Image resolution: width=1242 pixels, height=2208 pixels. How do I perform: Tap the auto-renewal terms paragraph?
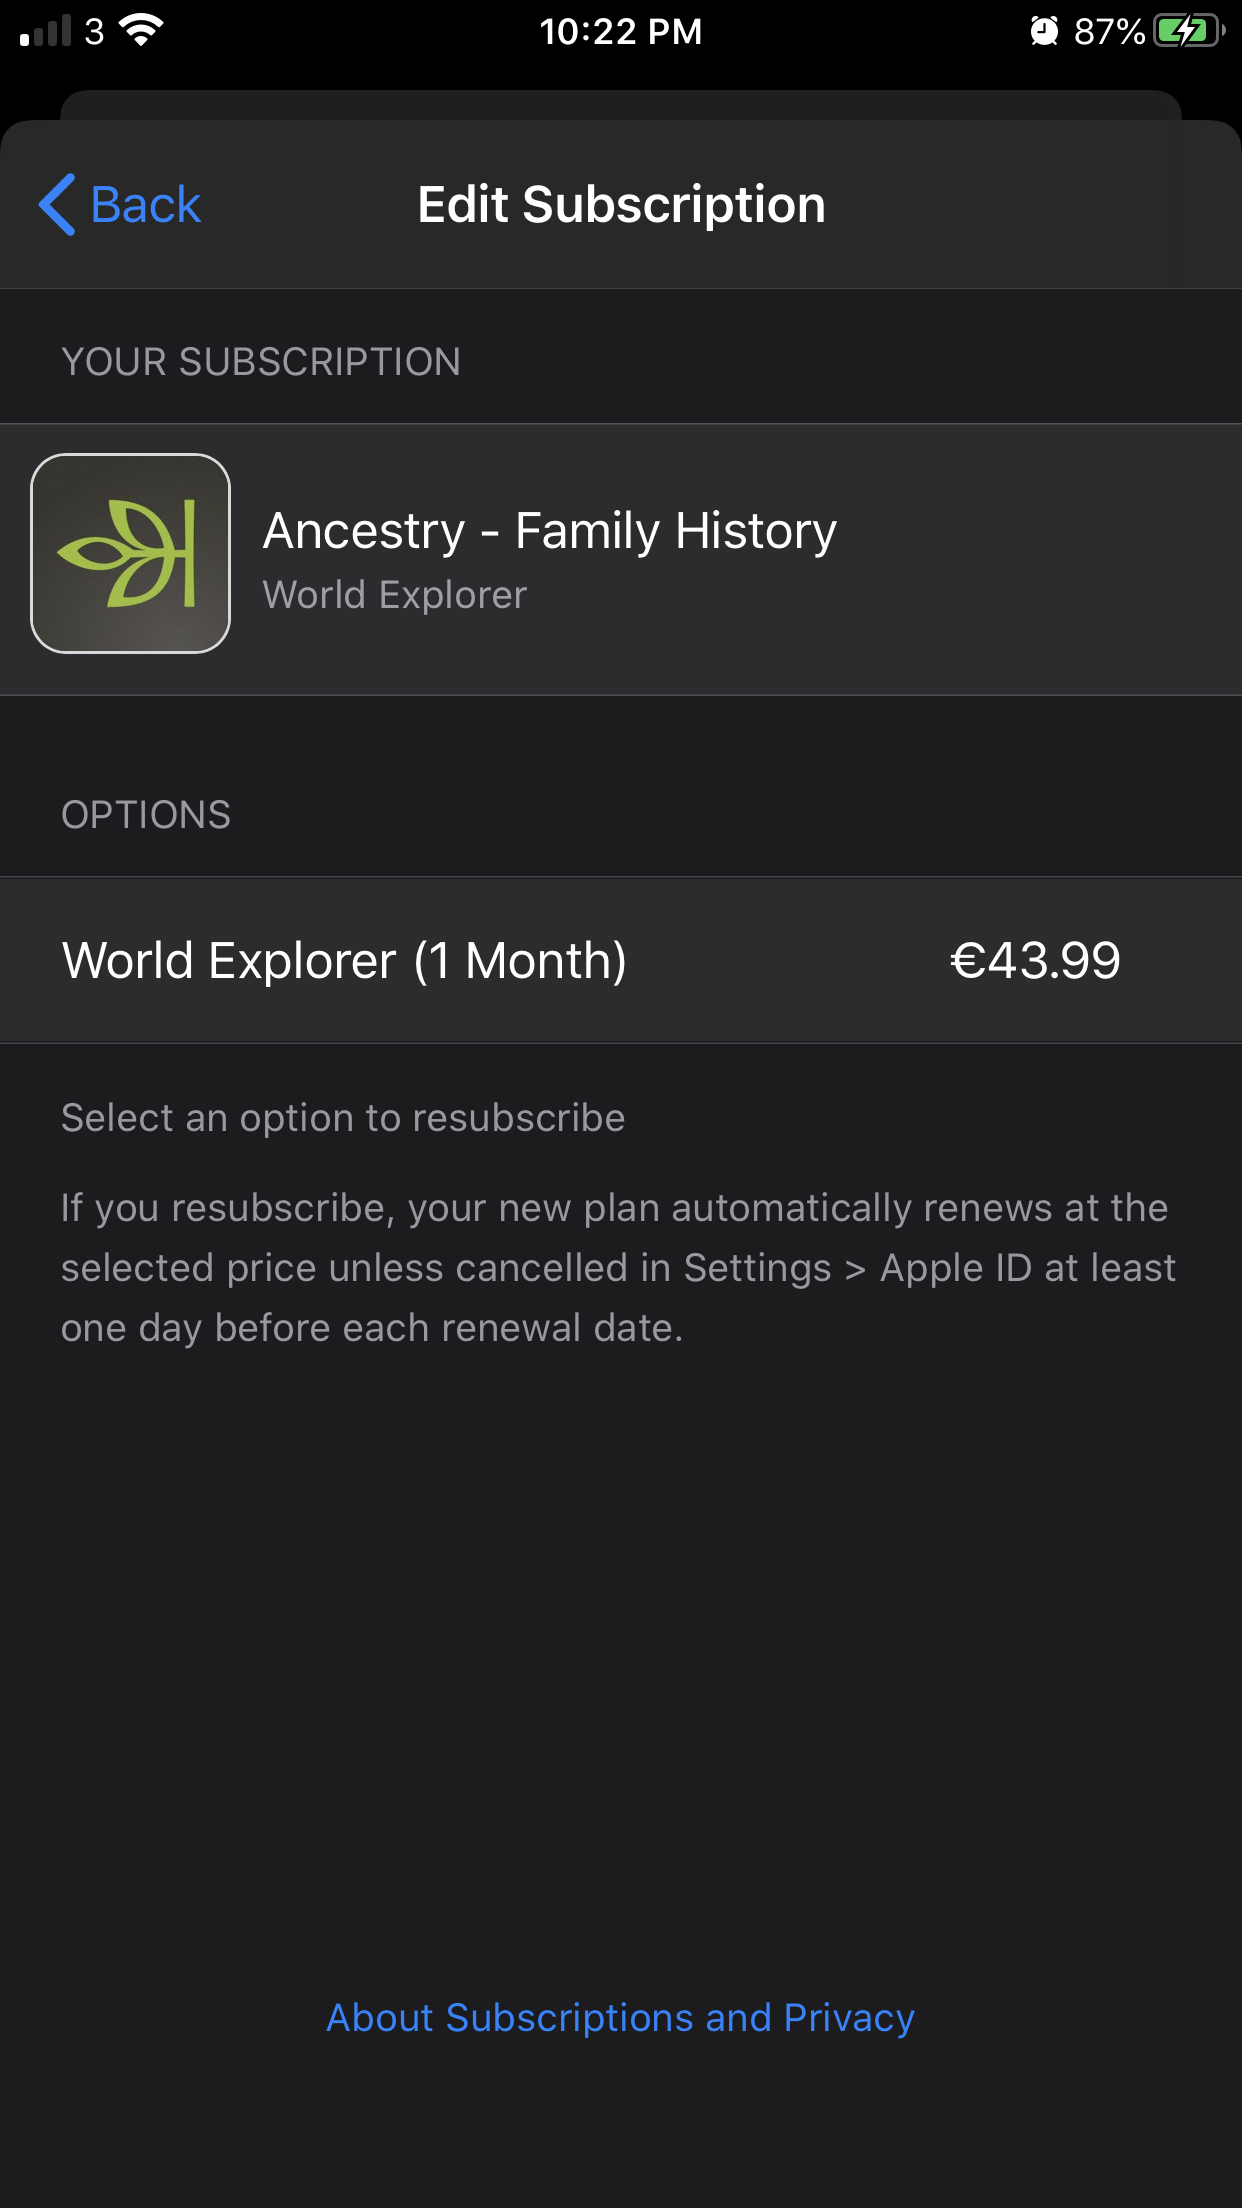coord(618,1268)
